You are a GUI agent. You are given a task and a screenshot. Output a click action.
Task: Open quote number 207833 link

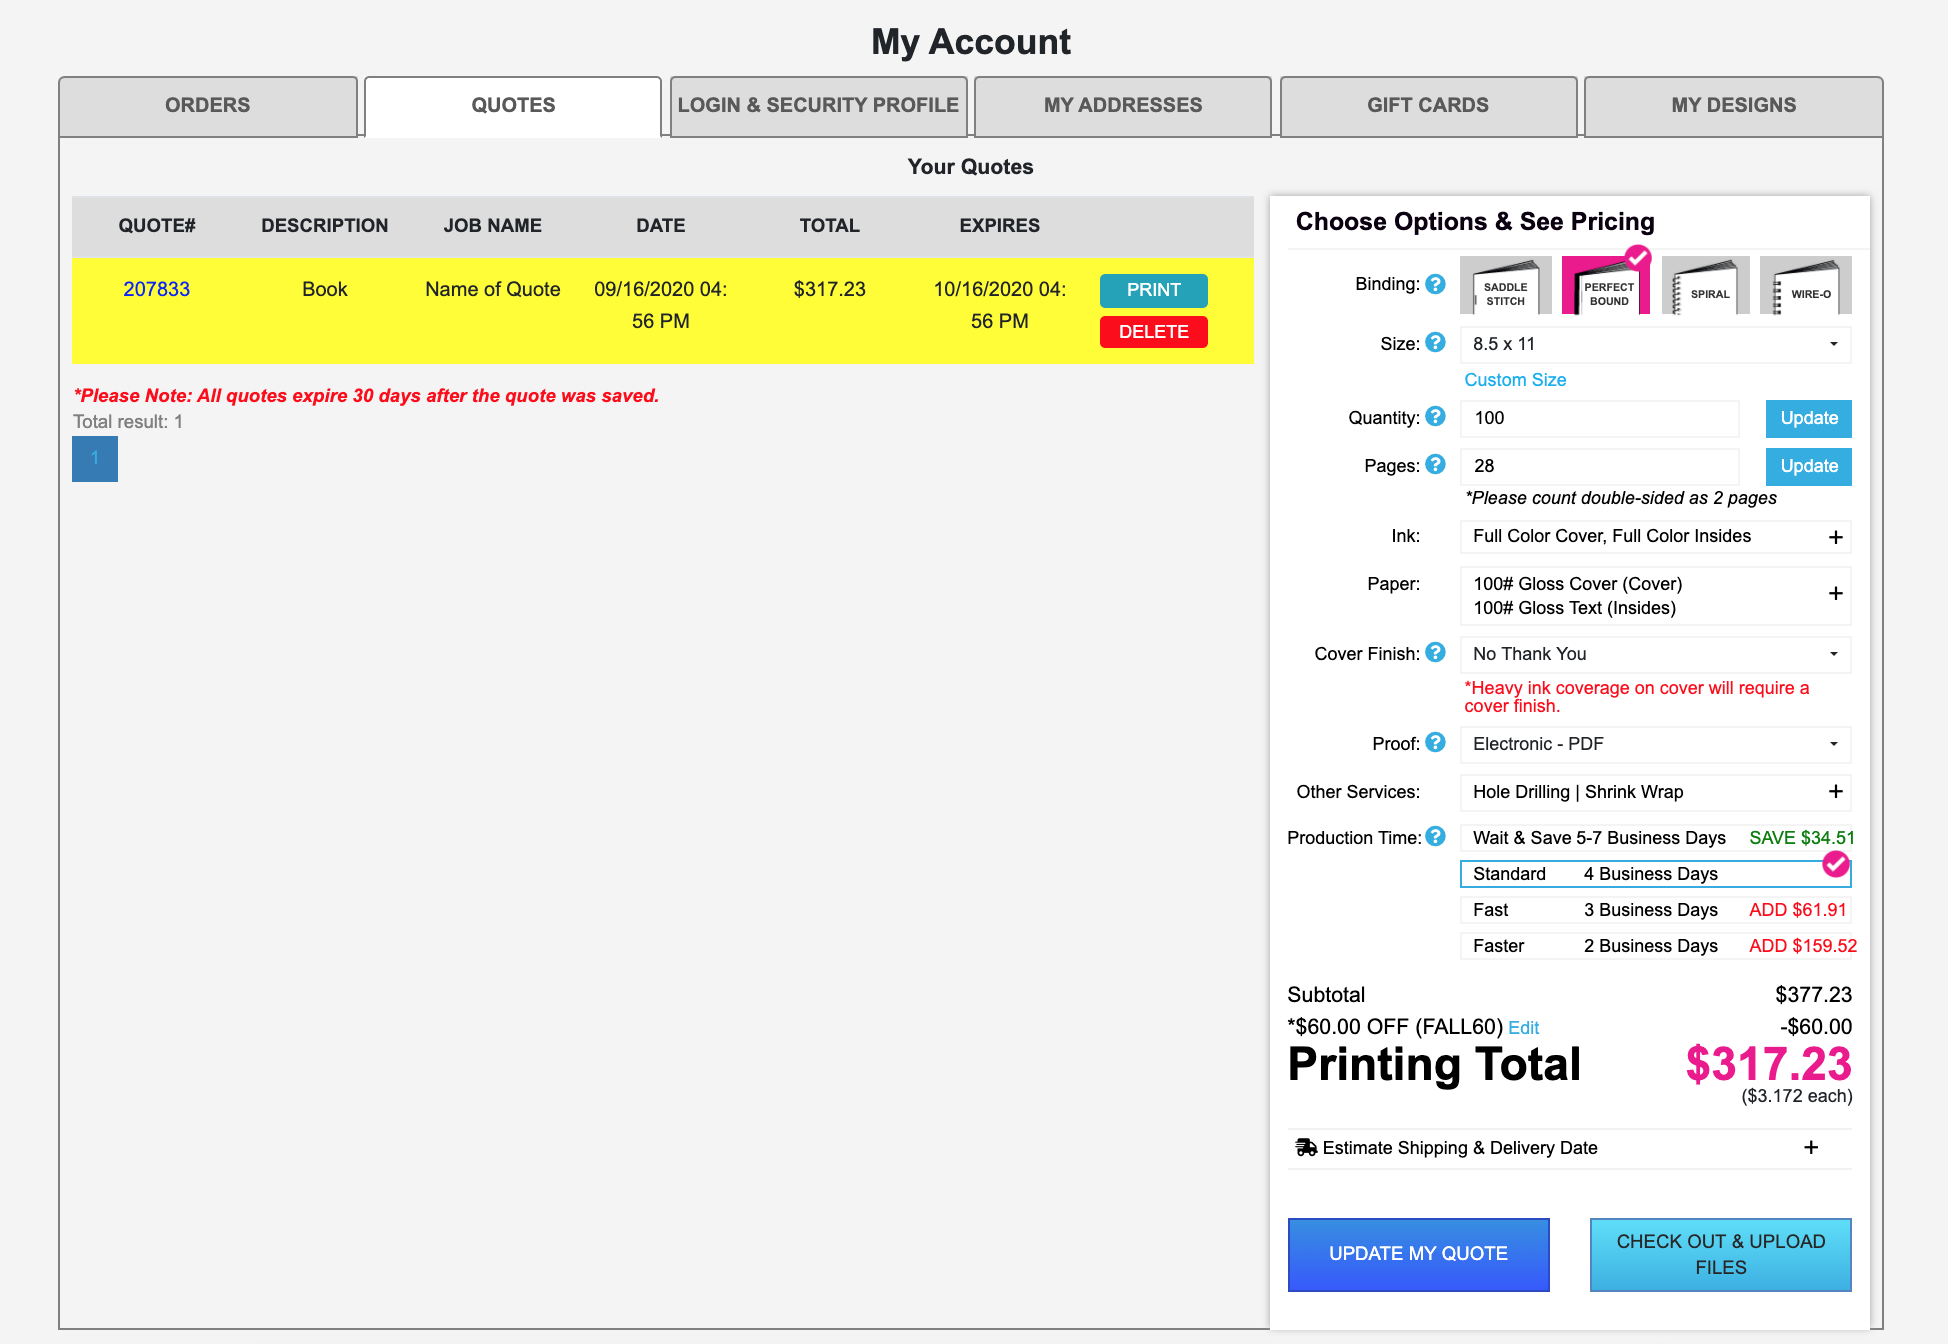point(156,289)
